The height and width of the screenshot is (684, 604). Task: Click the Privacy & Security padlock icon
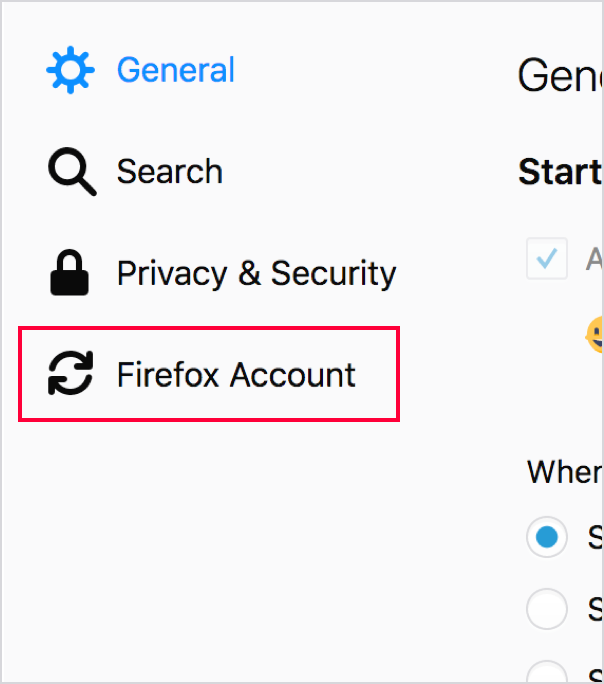(70, 273)
